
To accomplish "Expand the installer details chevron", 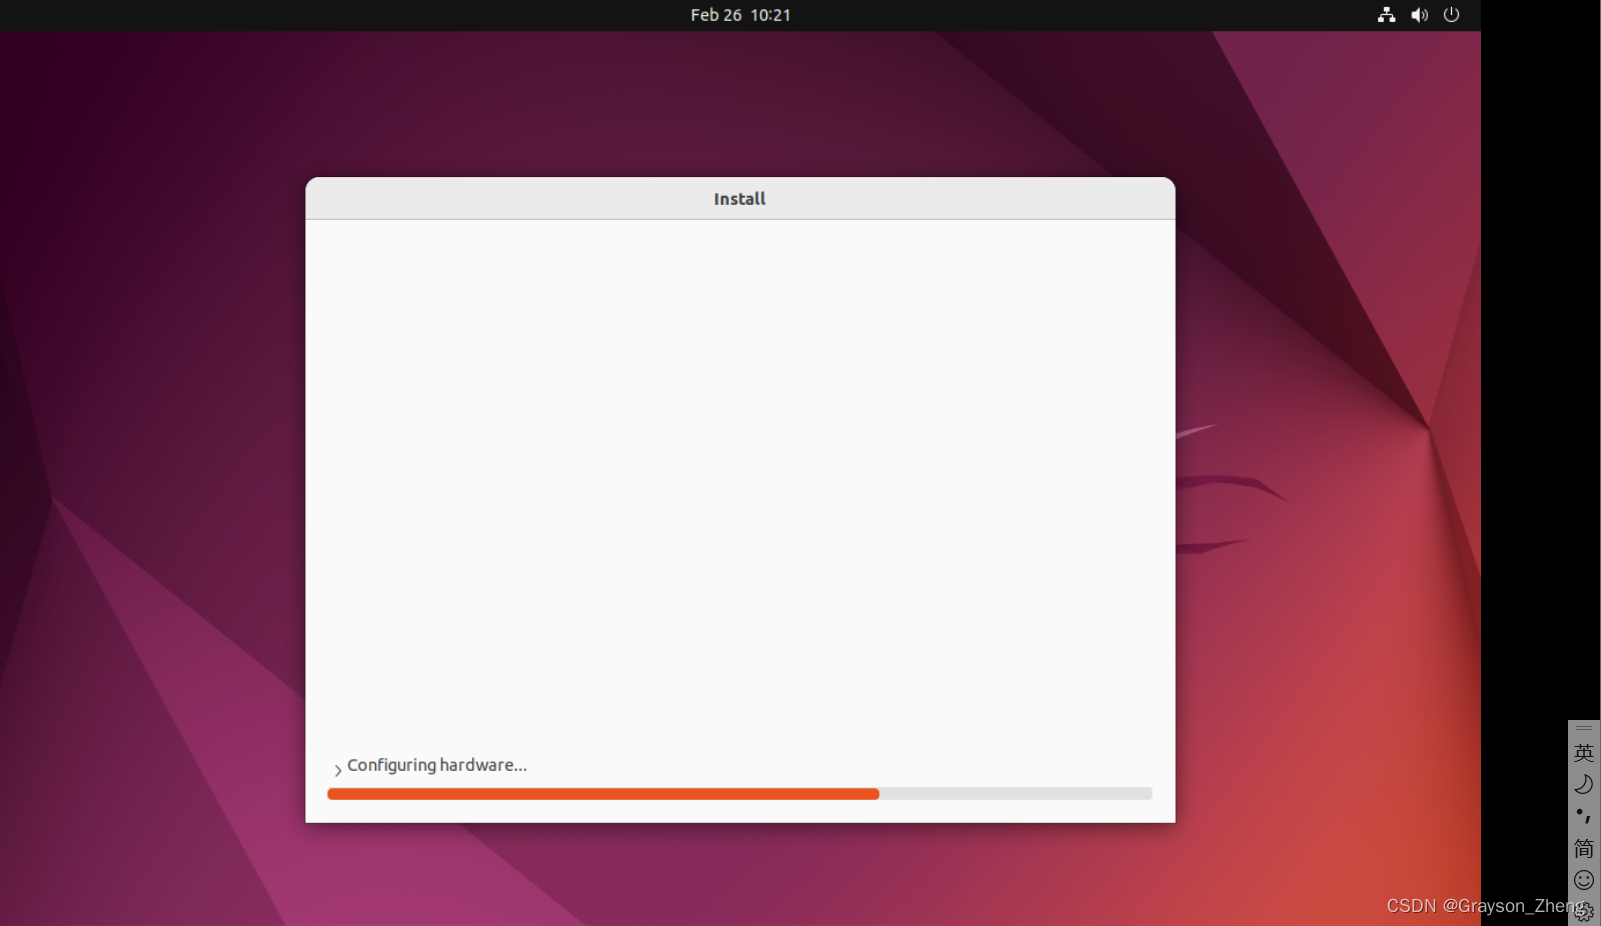I will coord(338,769).
